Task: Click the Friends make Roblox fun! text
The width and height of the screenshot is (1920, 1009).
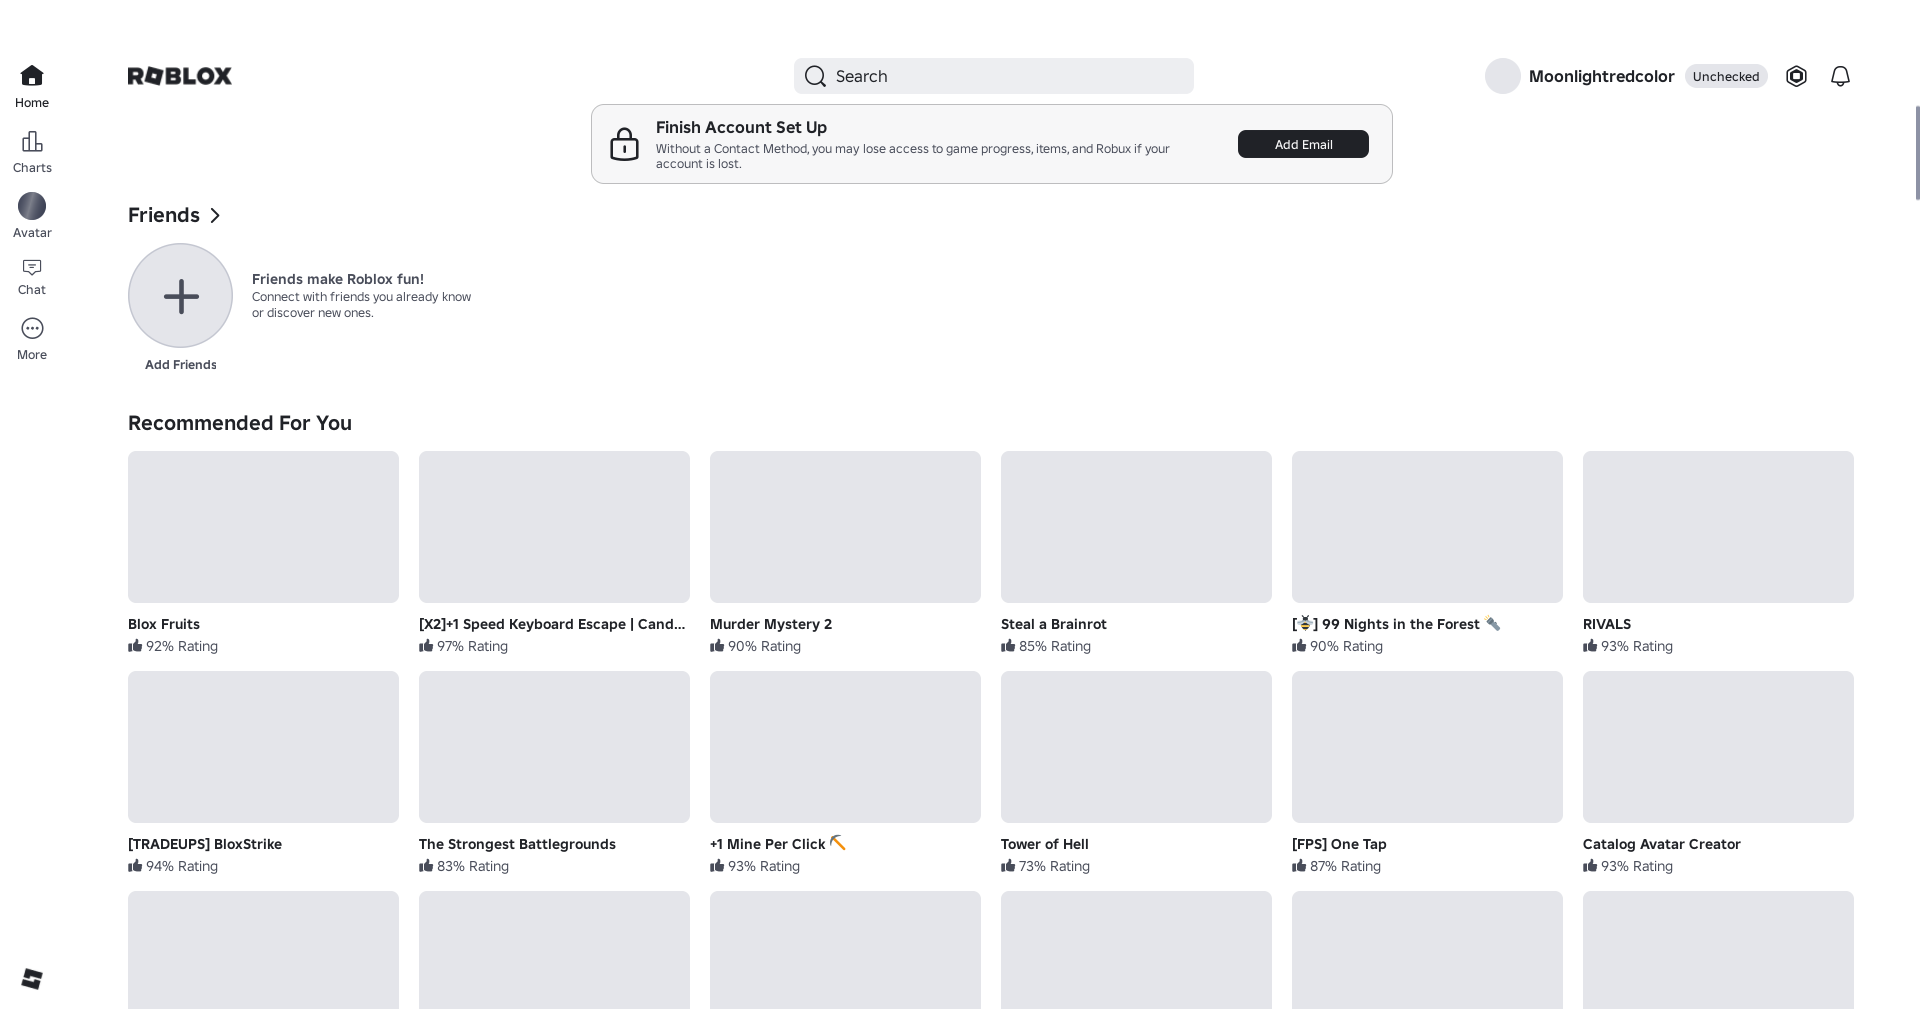Action: point(338,279)
